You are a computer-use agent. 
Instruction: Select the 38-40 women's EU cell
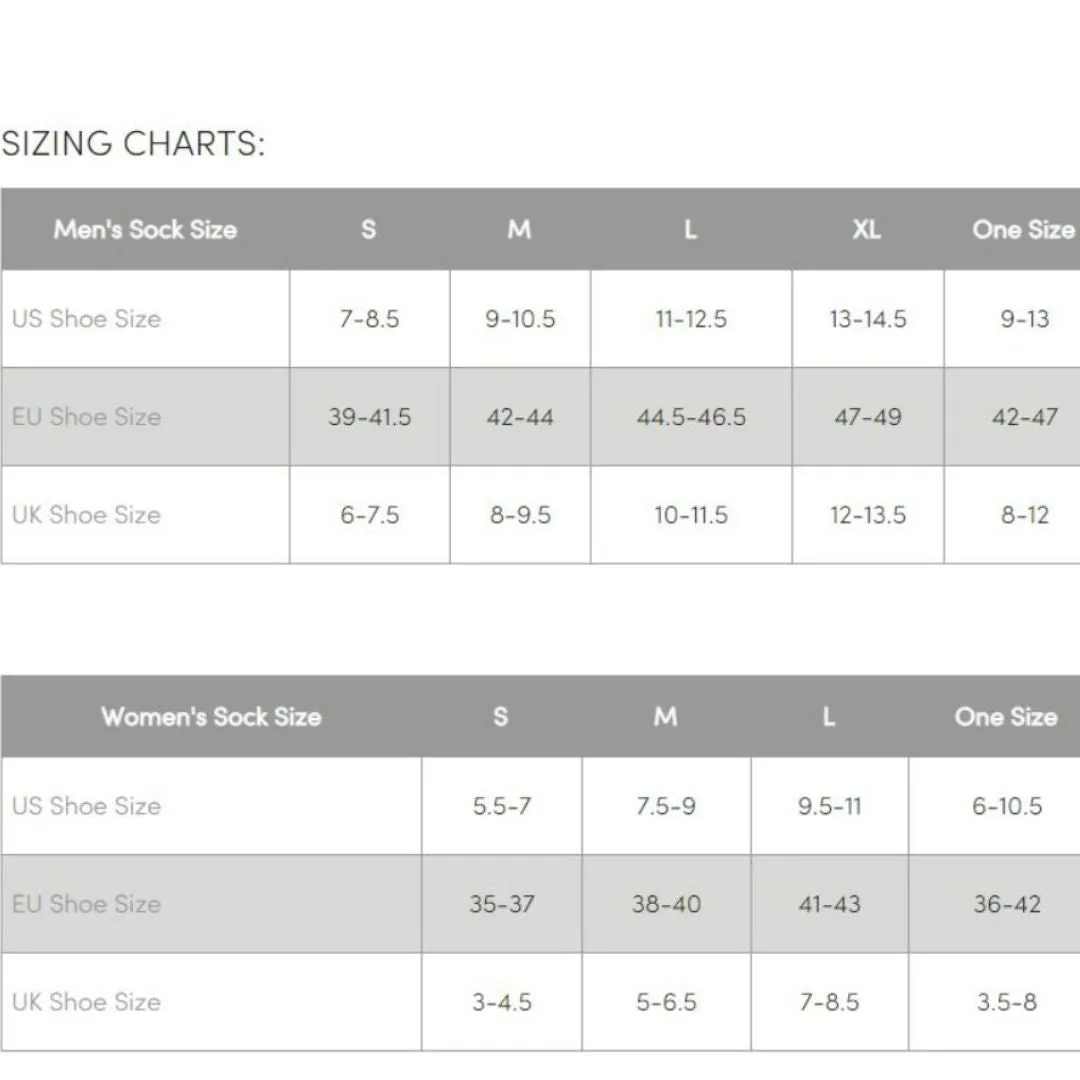point(666,904)
